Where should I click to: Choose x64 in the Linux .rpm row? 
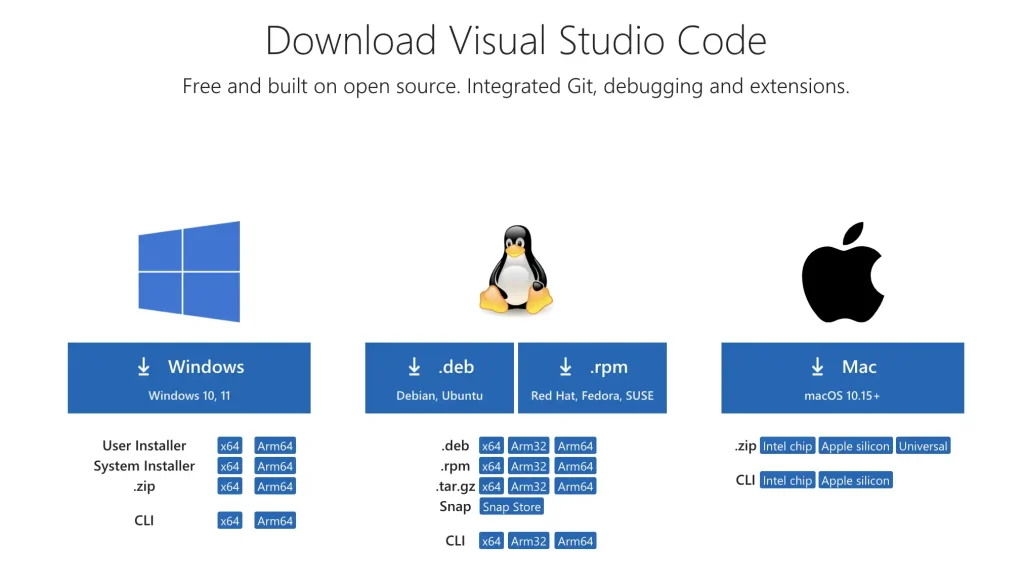pos(491,466)
